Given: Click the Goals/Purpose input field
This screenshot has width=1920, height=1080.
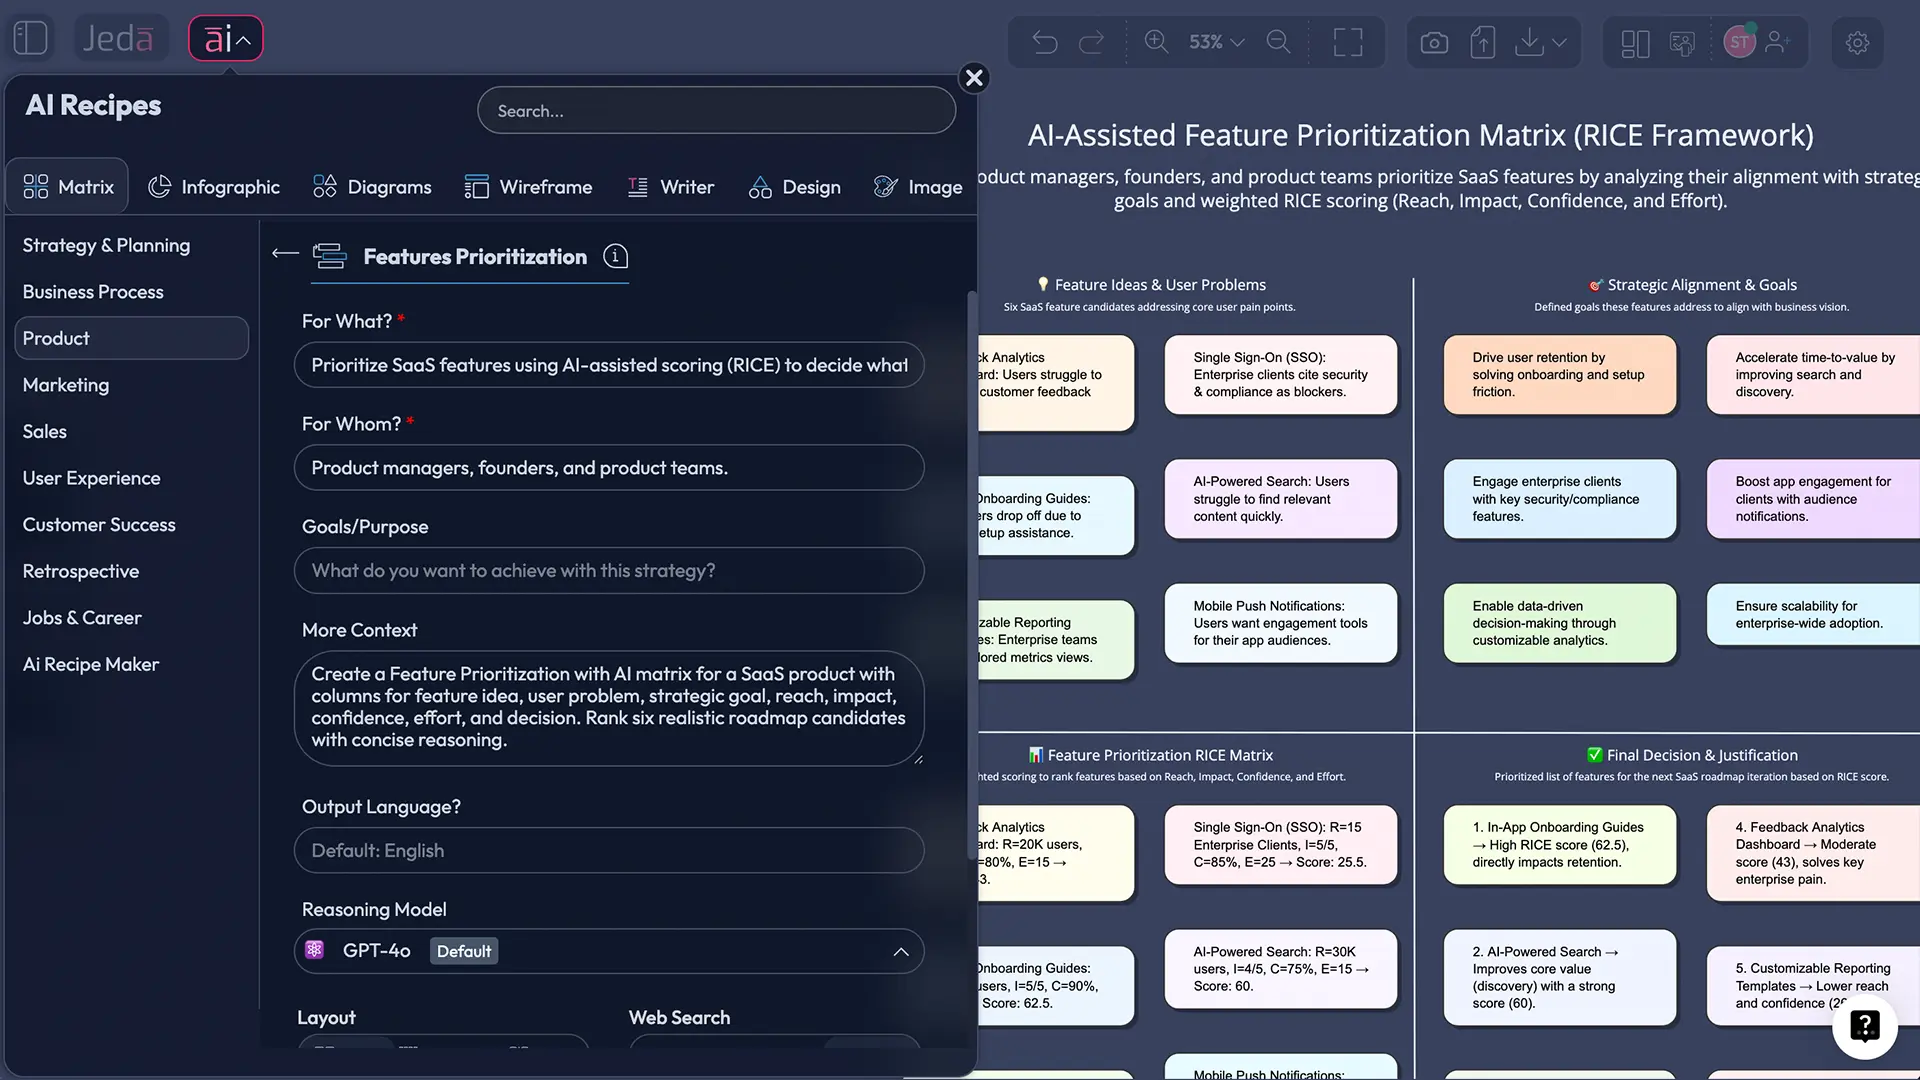Looking at the screenshot, I should click(x=608, y=570).
